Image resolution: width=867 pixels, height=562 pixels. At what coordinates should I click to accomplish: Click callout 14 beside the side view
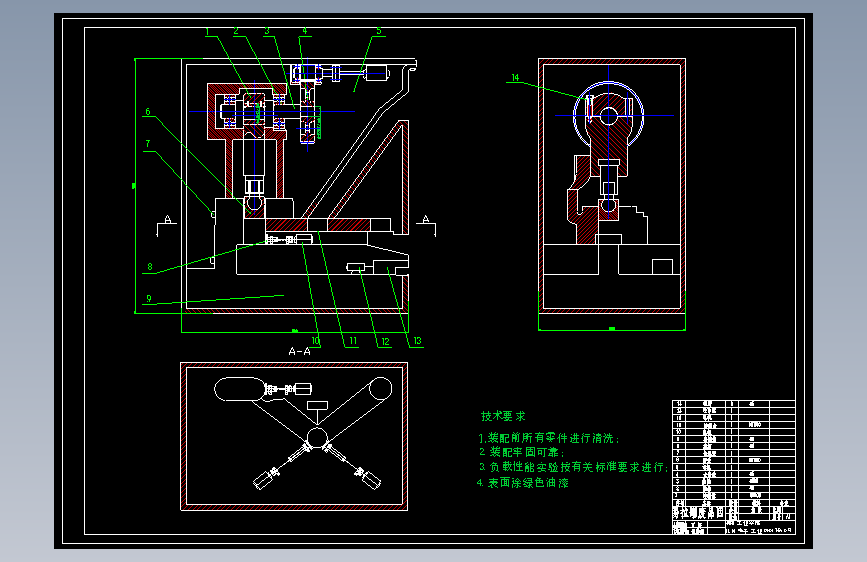pos(515,78)
